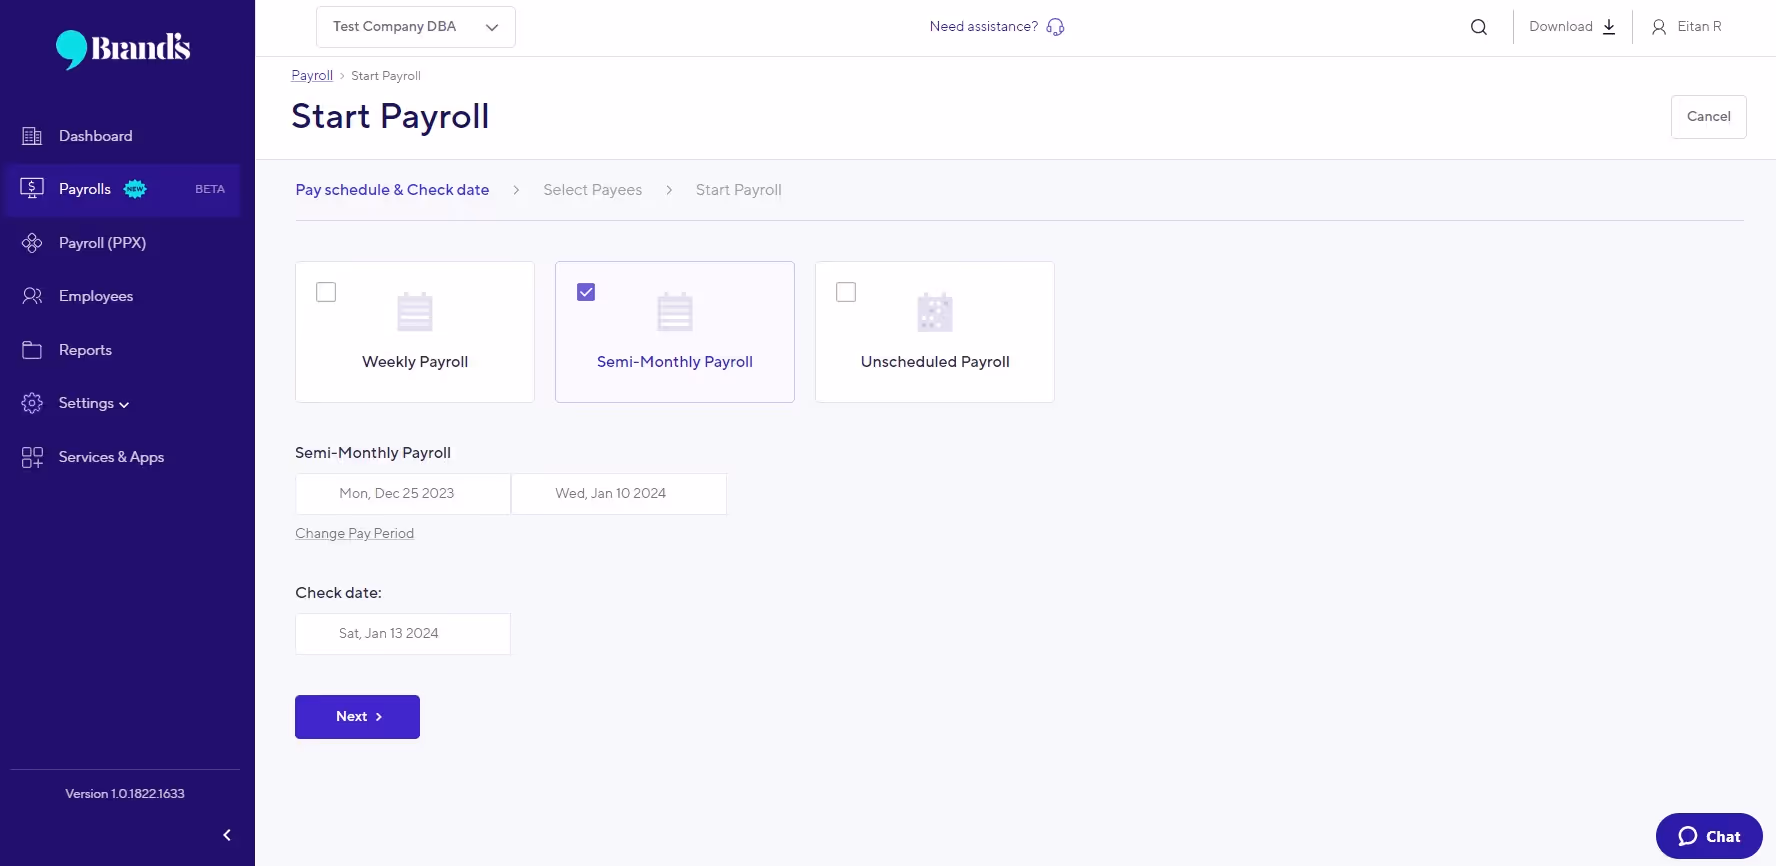Click the Eitan R account name

[x=1699, y=27]
